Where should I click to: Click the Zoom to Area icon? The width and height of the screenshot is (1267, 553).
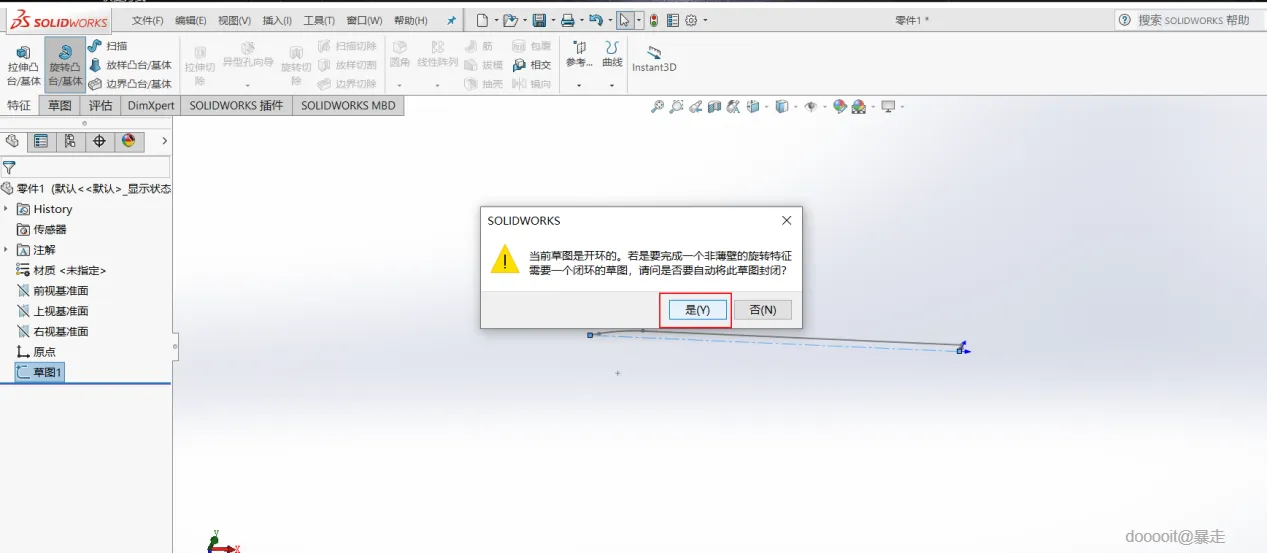[x=677, y=107]
